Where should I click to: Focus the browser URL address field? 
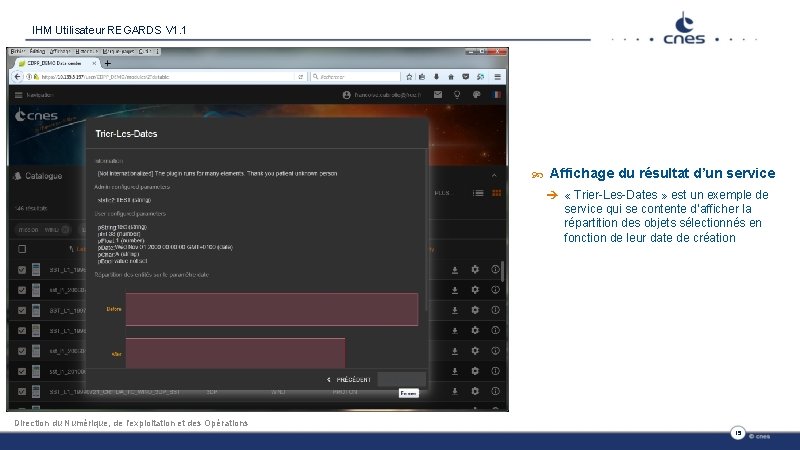(x=166, y=77)
